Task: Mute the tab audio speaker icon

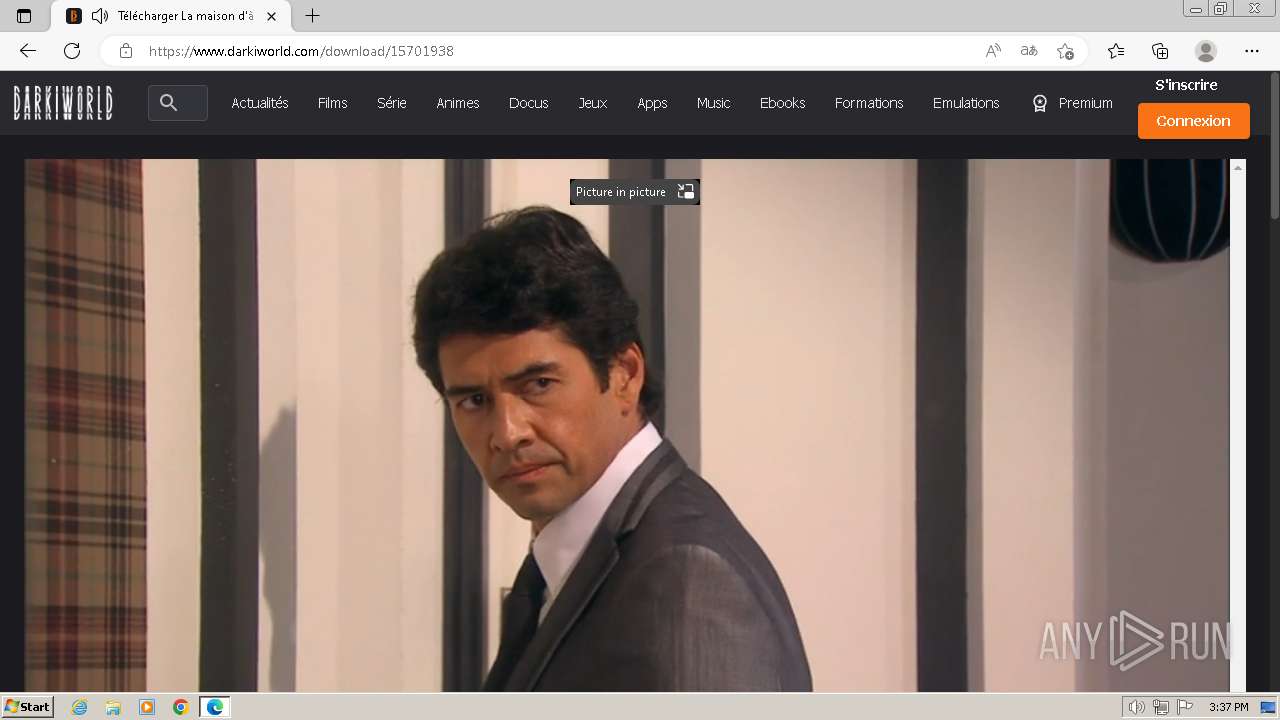Action: point(99,16)
